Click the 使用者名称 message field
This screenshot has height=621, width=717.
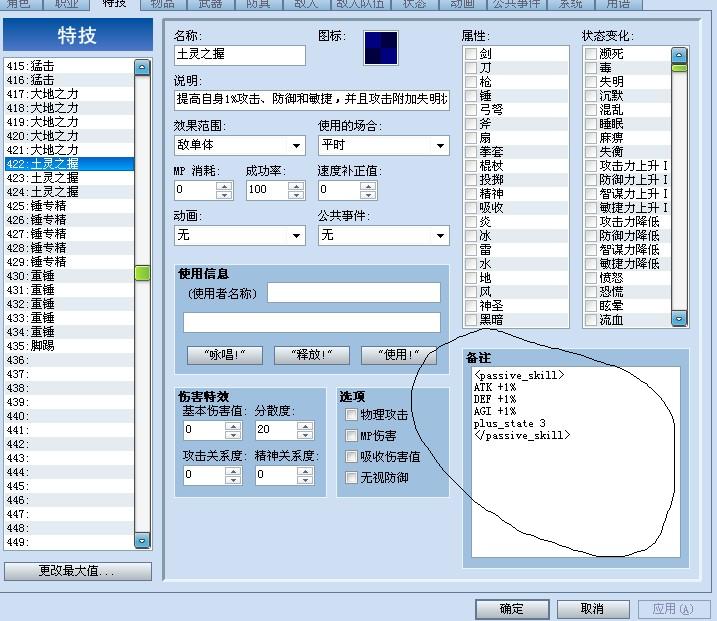click(x=354, y=293)
